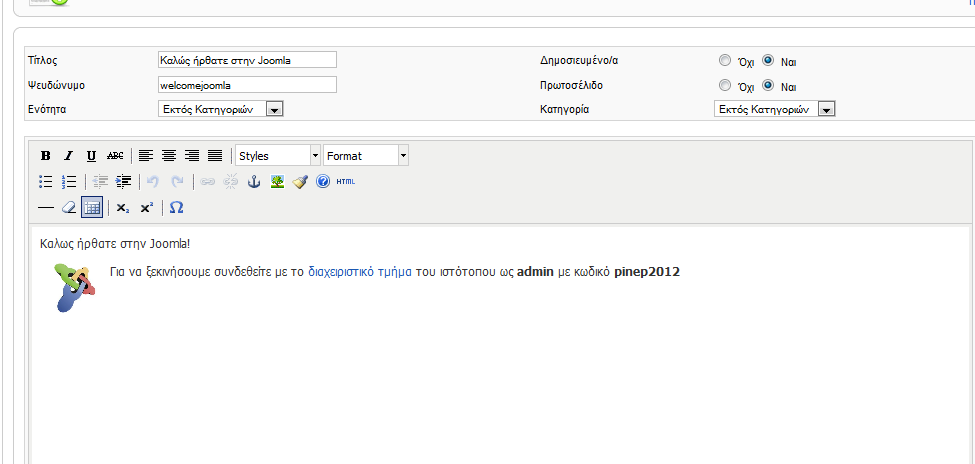Align text right

[x=192, y=155]
